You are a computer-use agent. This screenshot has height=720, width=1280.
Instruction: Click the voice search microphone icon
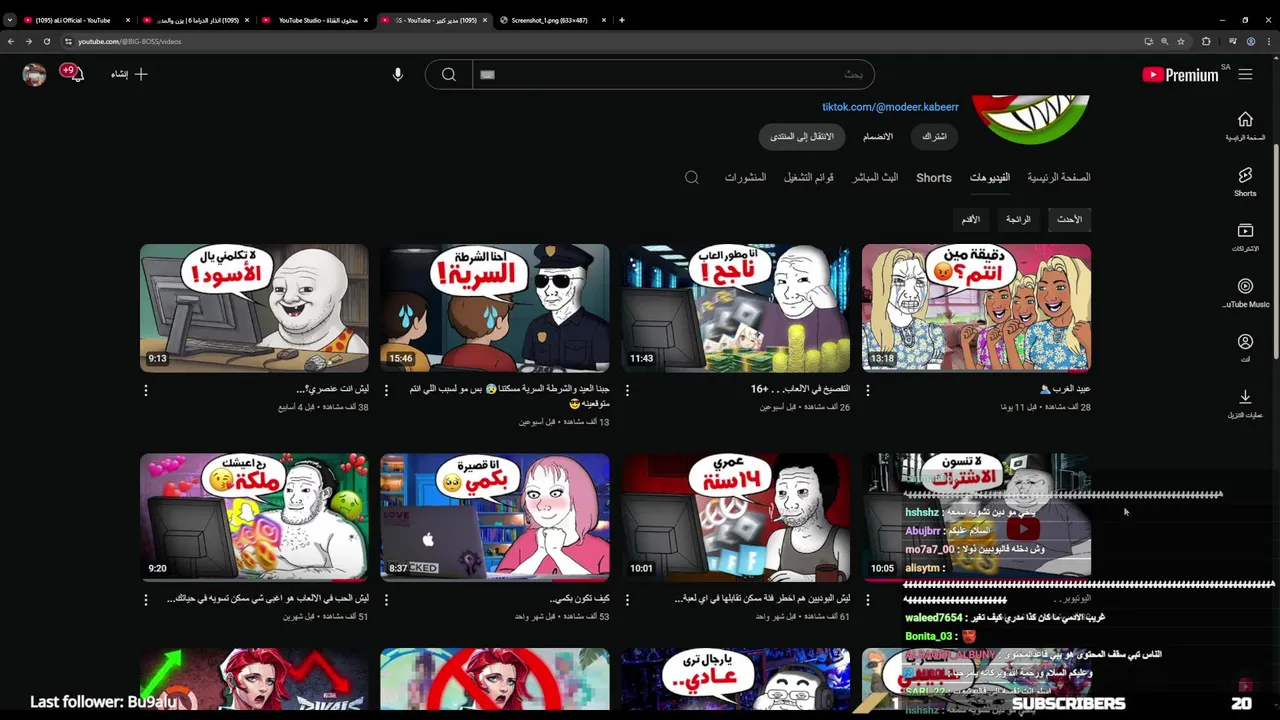(x=398, y=74)
